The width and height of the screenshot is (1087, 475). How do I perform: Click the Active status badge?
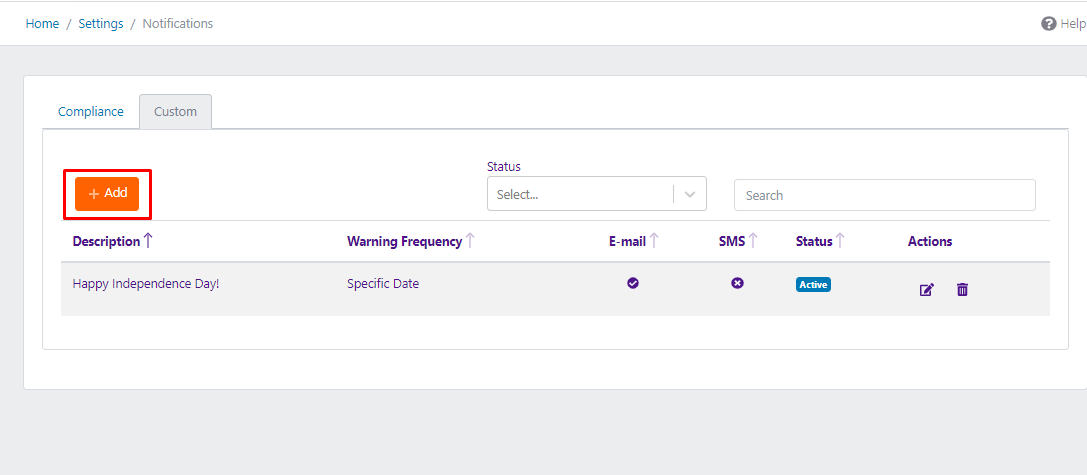tap(813, 284)
